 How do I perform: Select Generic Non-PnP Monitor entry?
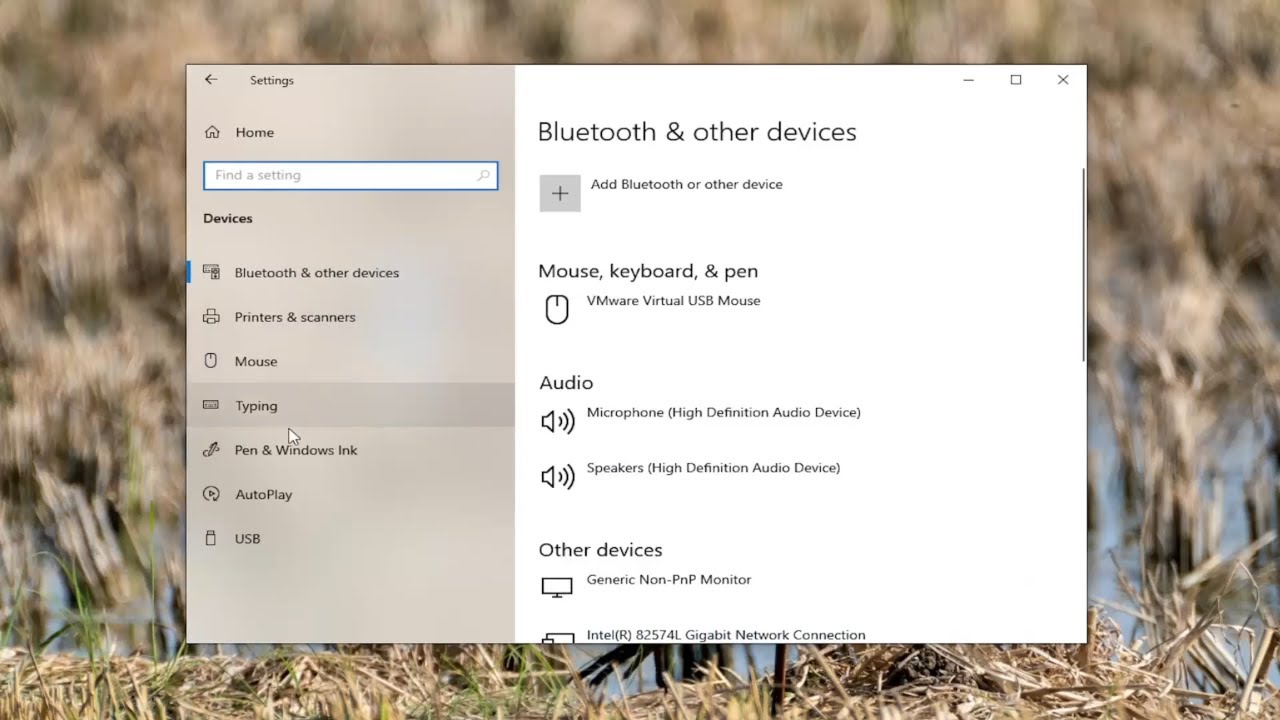click(x=668, y=580)
